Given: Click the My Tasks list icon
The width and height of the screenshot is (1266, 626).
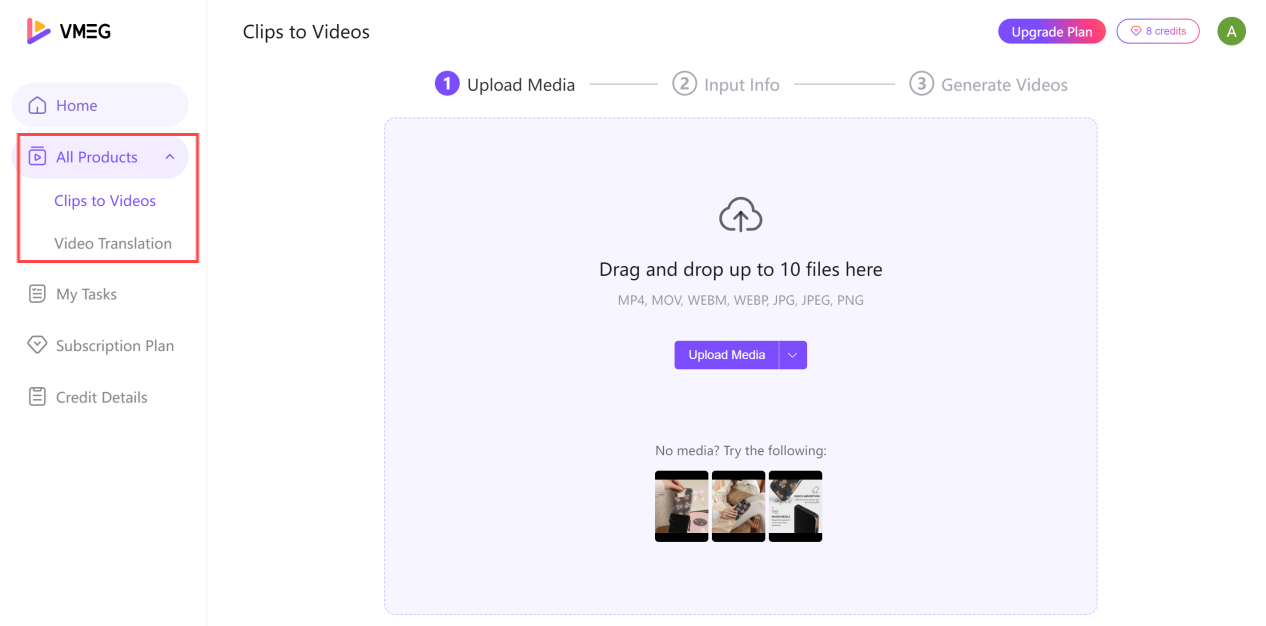Looking at the screenshot, I should pos(38,294).
